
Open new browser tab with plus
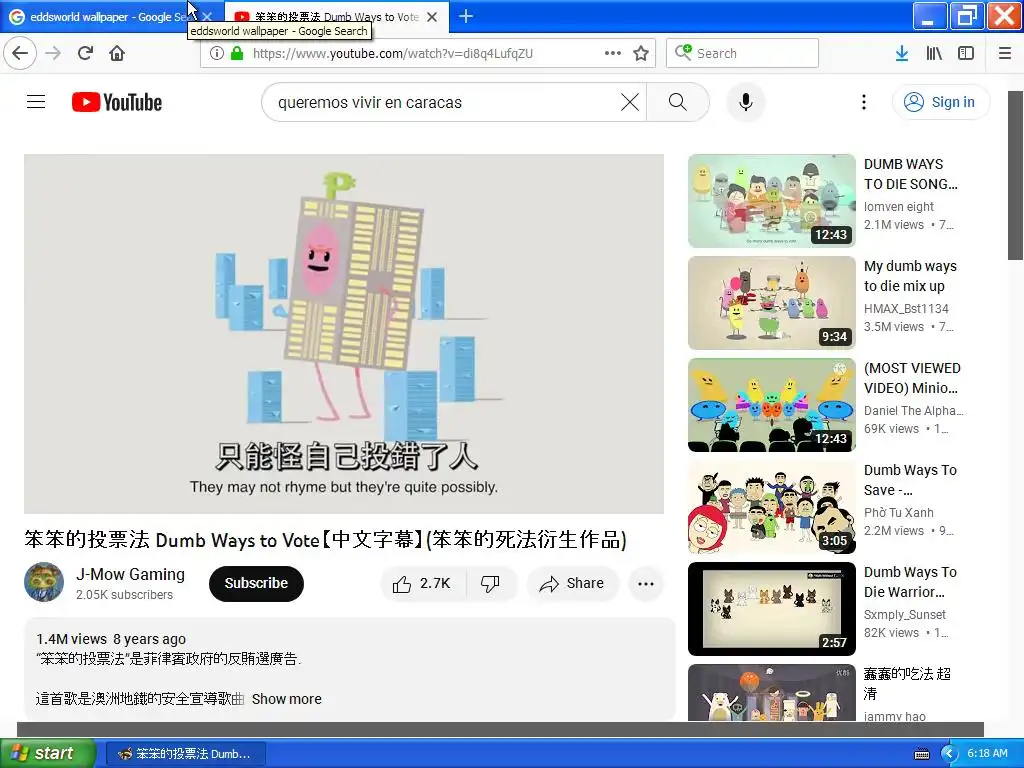click(466, 16)
